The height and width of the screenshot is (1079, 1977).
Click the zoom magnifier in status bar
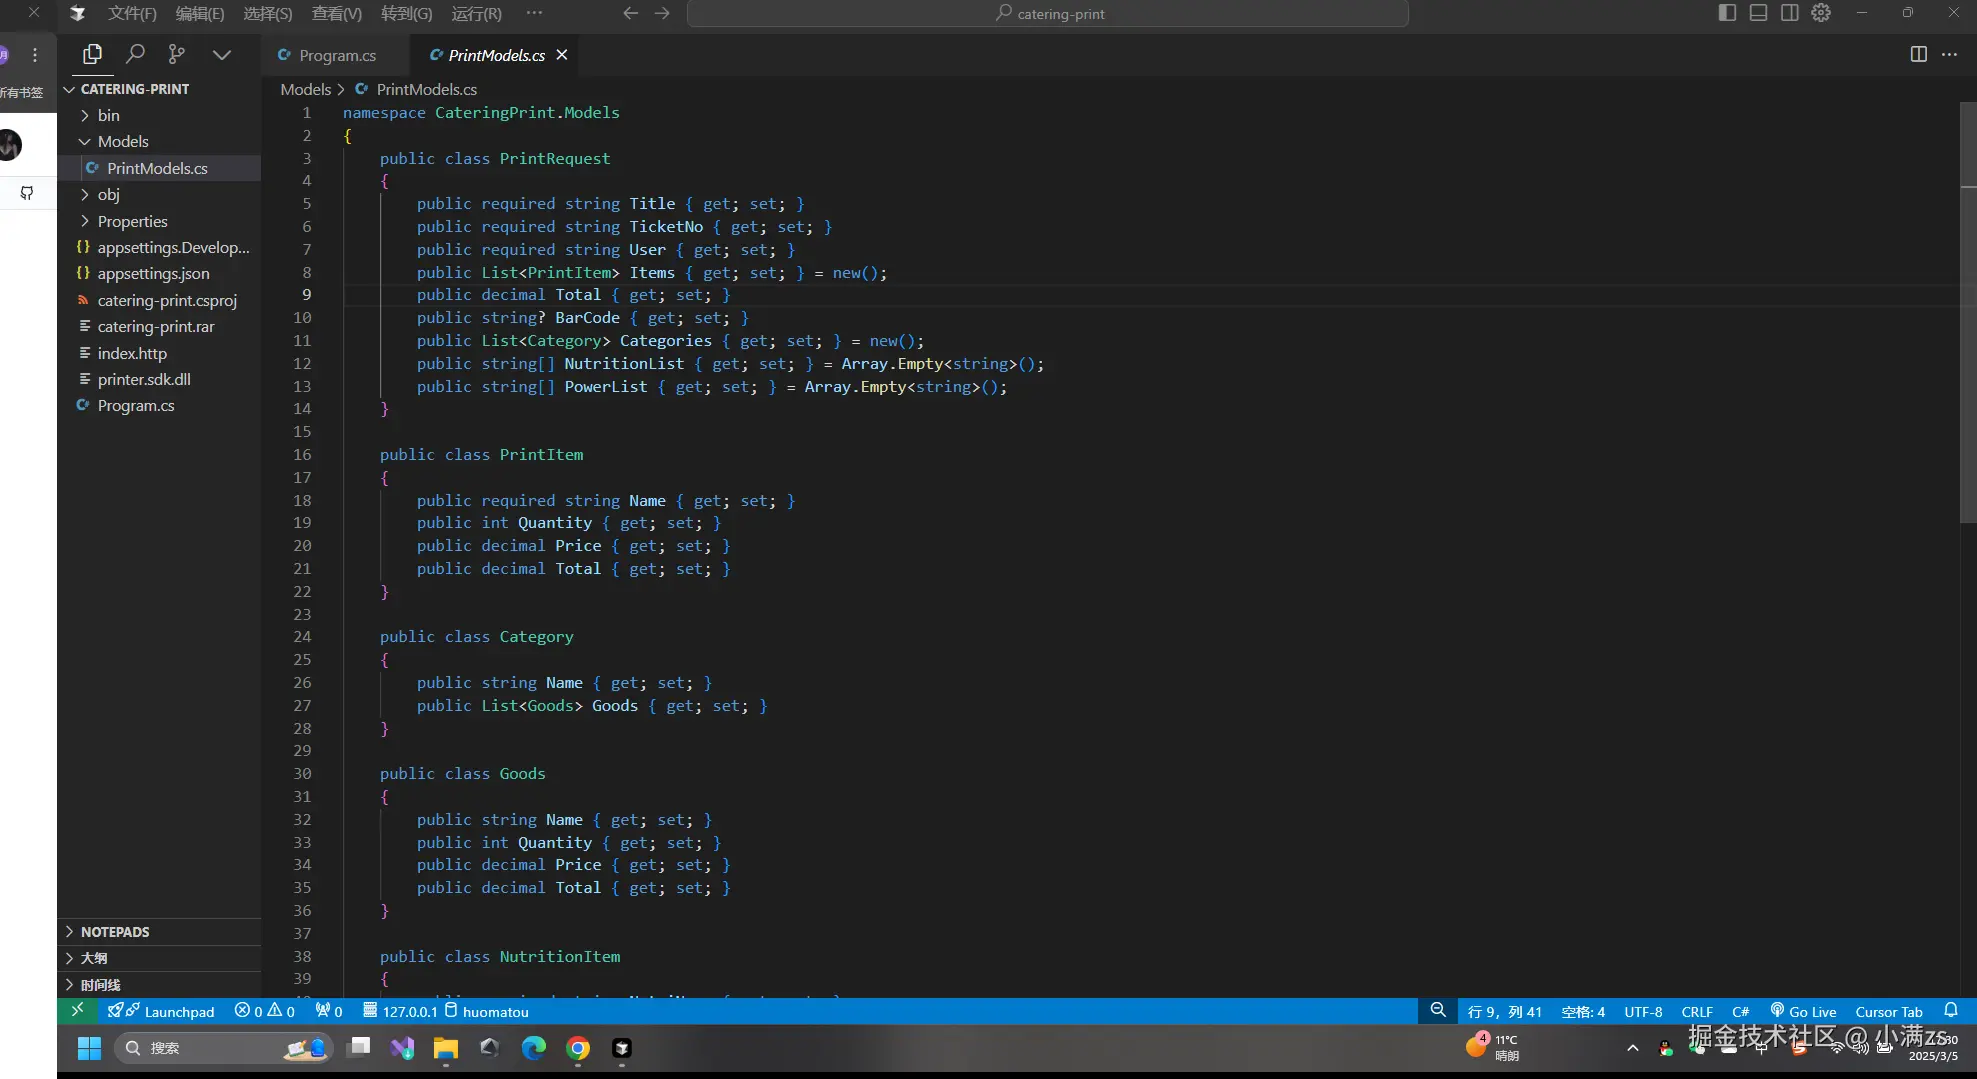pyautogui.click(x=1438, y=1011)
